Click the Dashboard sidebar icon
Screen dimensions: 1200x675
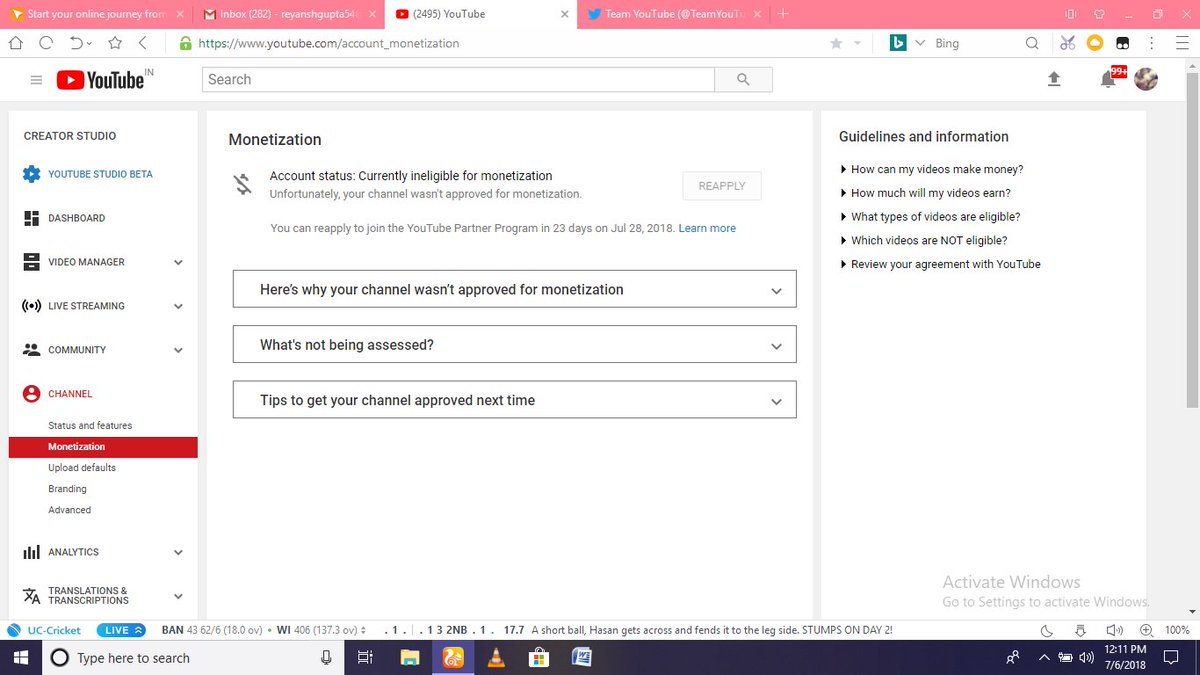[x=31, y=218]
